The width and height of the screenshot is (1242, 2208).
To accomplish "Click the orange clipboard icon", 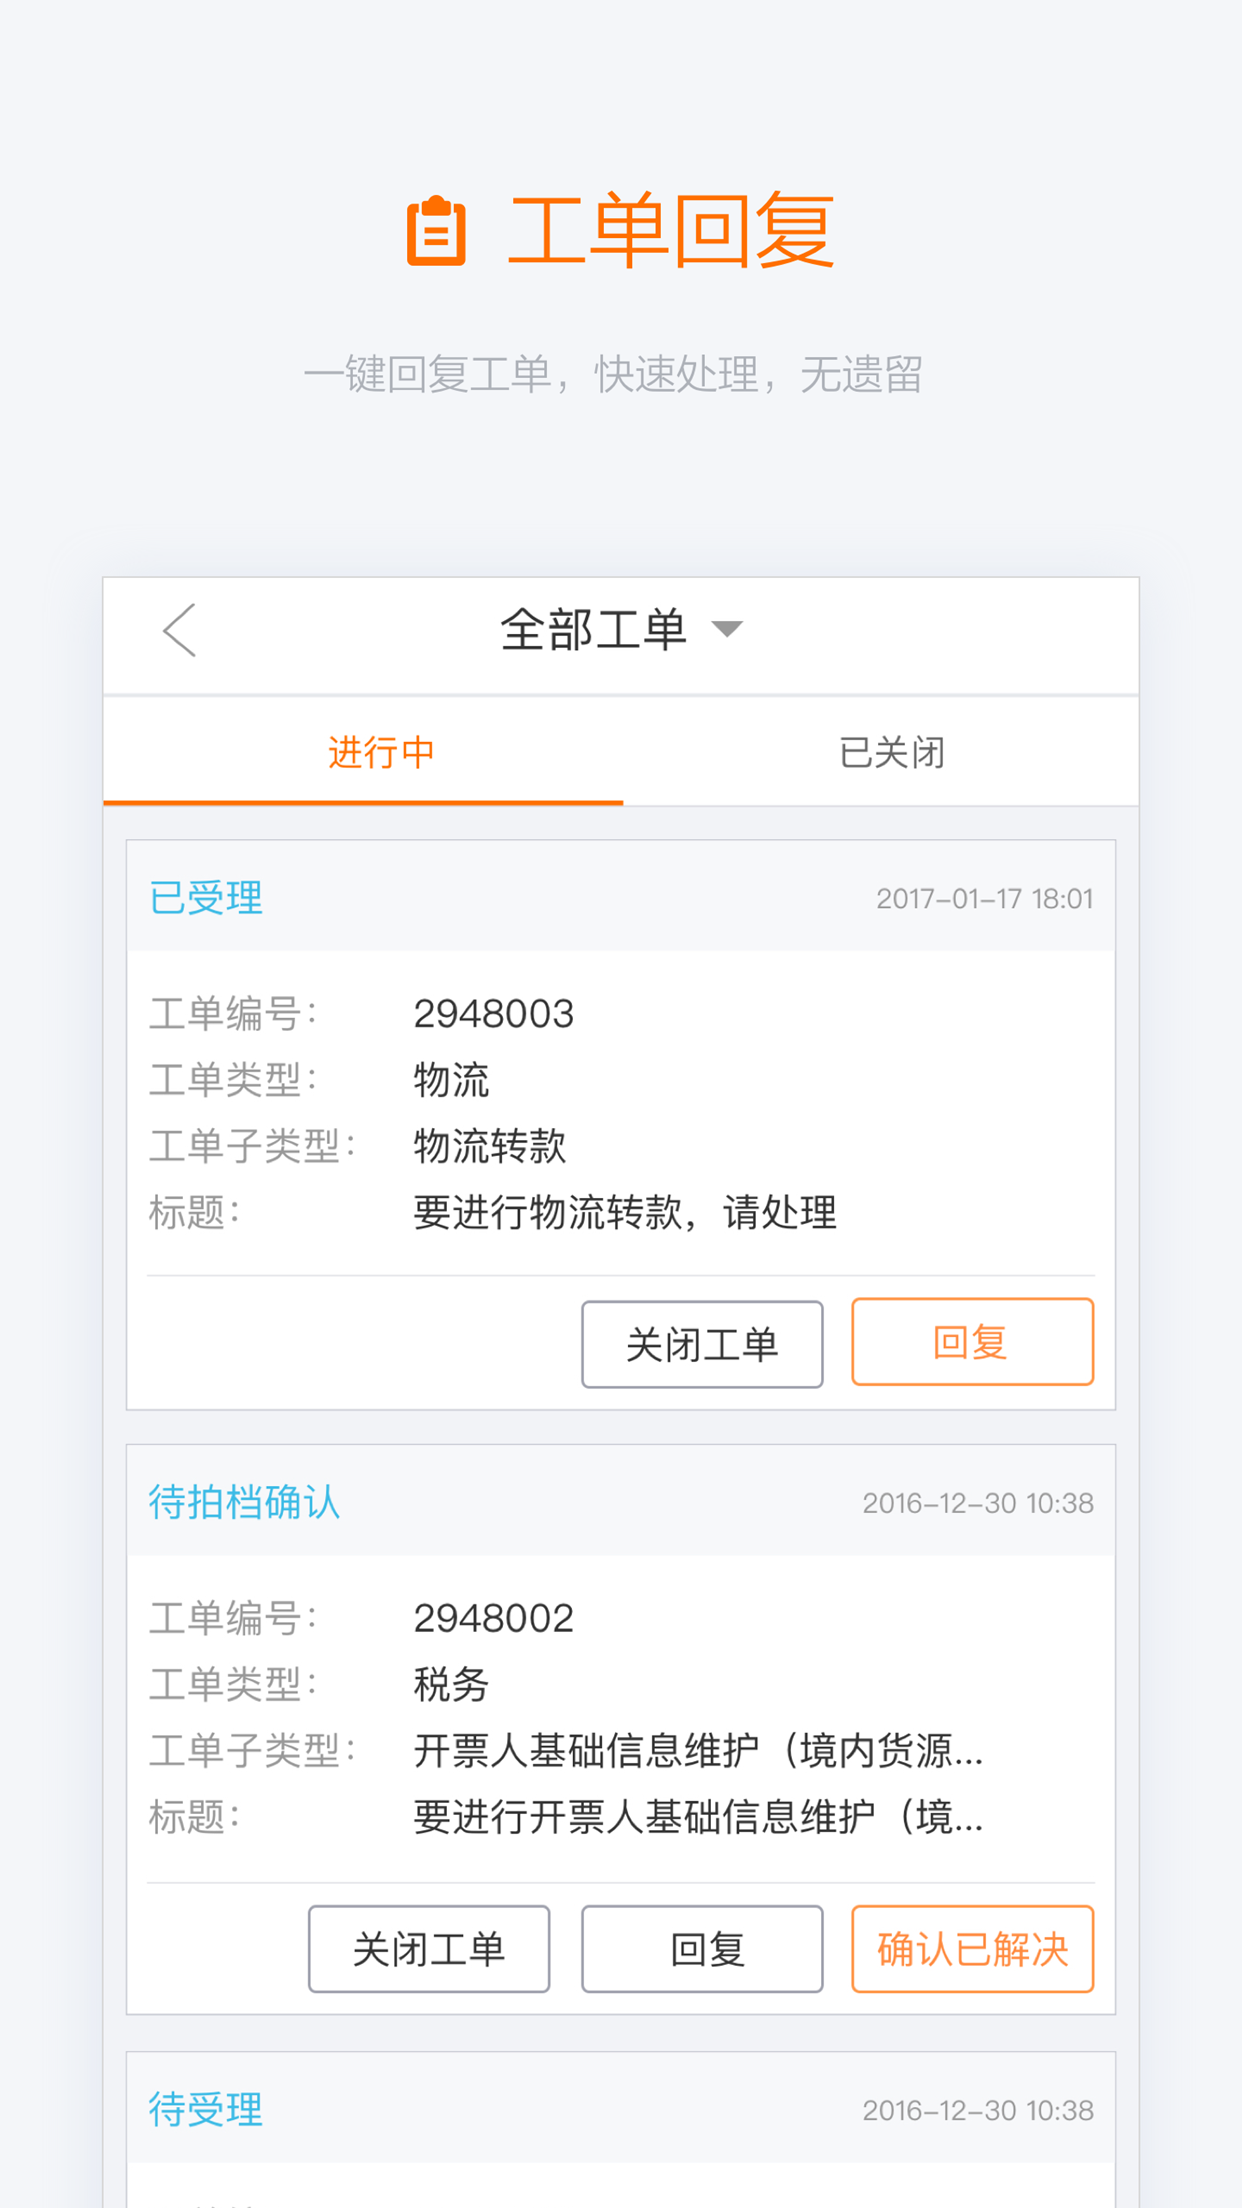I will coord(436,231).
